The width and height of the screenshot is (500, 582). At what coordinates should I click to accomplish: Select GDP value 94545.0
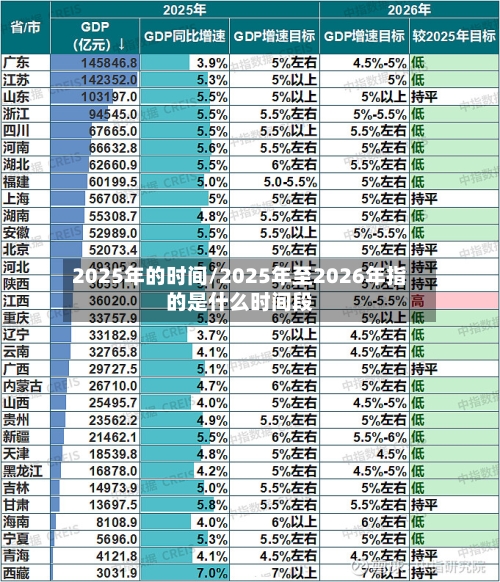coord(95,114)
